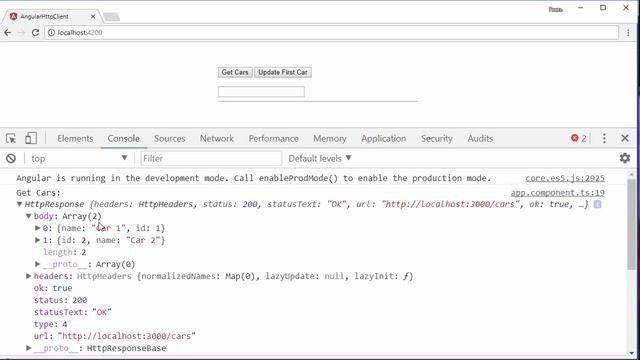Screen dimensions: 640x360
Task: Close the DevTools panel
Action: [x=624, y=138]
